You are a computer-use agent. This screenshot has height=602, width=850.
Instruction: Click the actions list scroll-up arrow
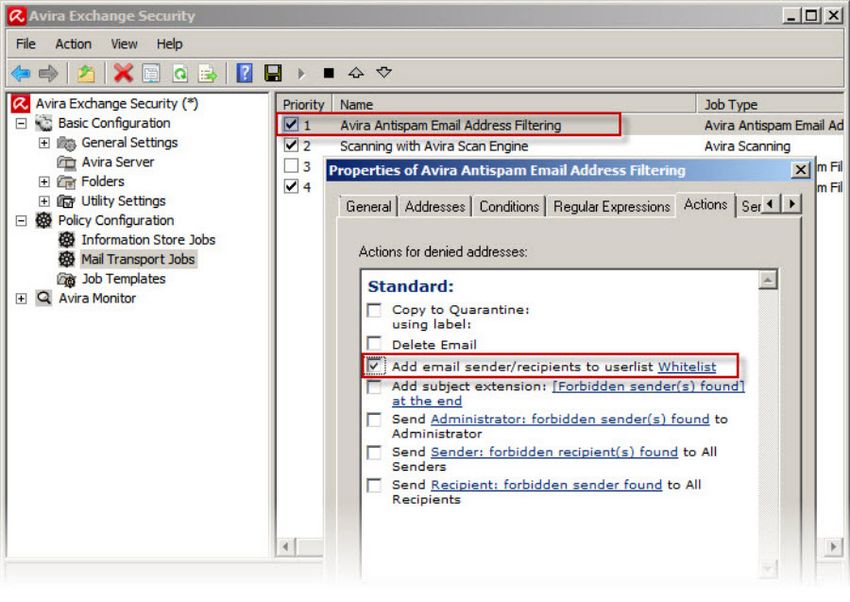click(768, 280)
